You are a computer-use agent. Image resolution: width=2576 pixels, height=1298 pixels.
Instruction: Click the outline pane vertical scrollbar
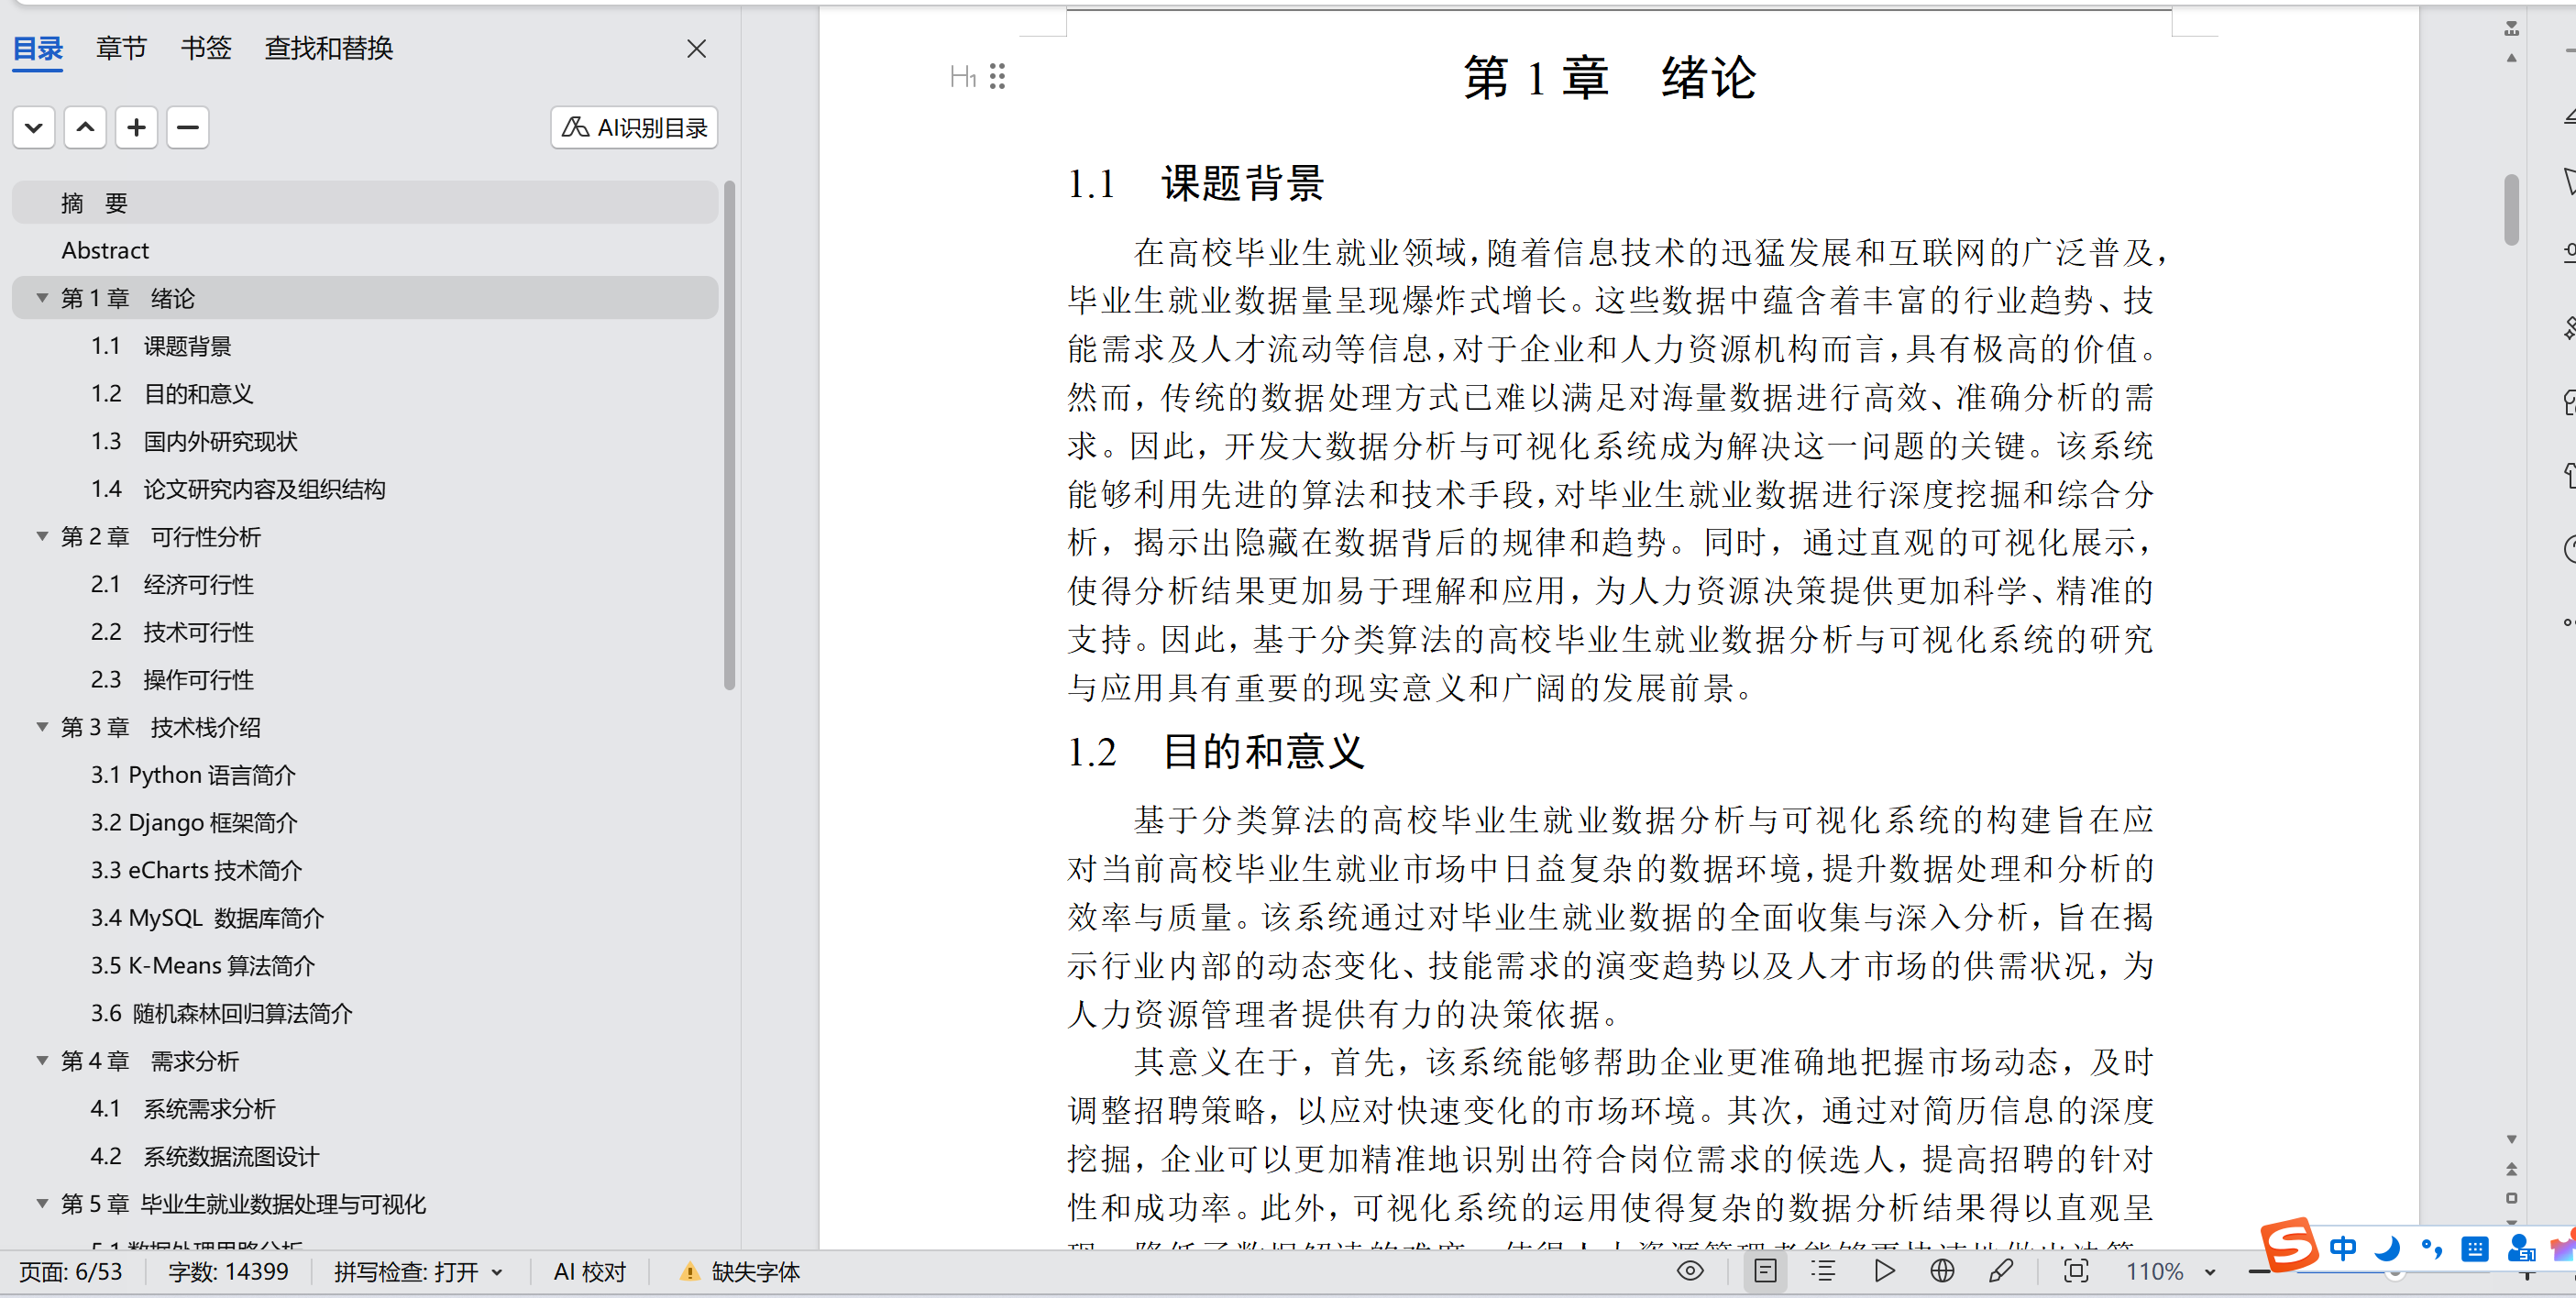pos(729,435)
